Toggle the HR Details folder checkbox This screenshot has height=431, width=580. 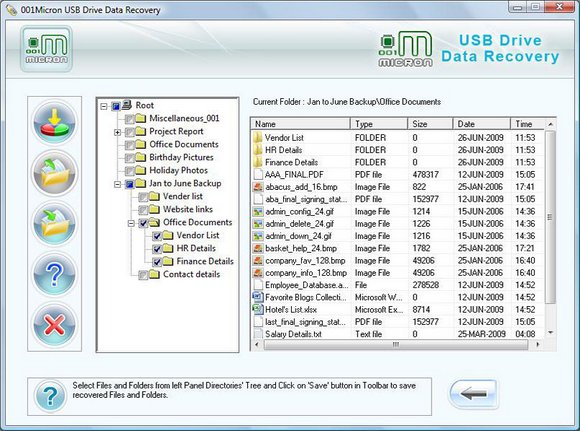coord(157,249)
